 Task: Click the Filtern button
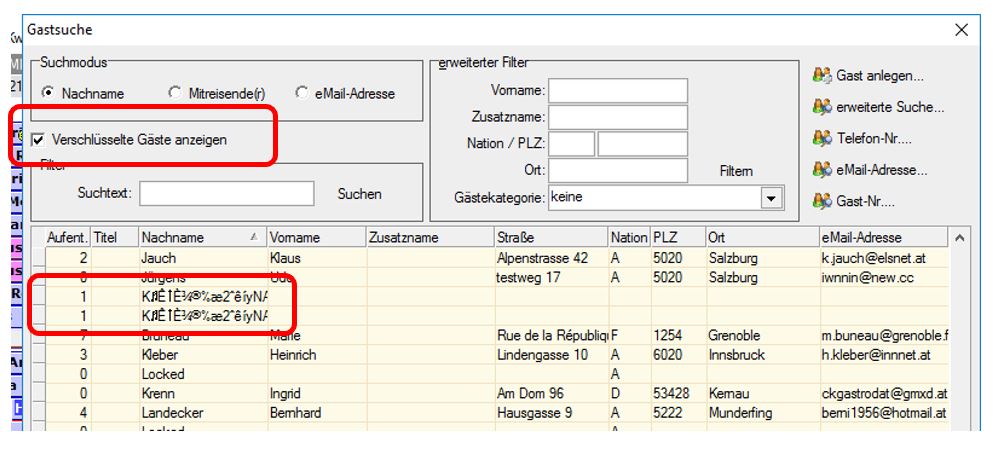tap(735, 171)
